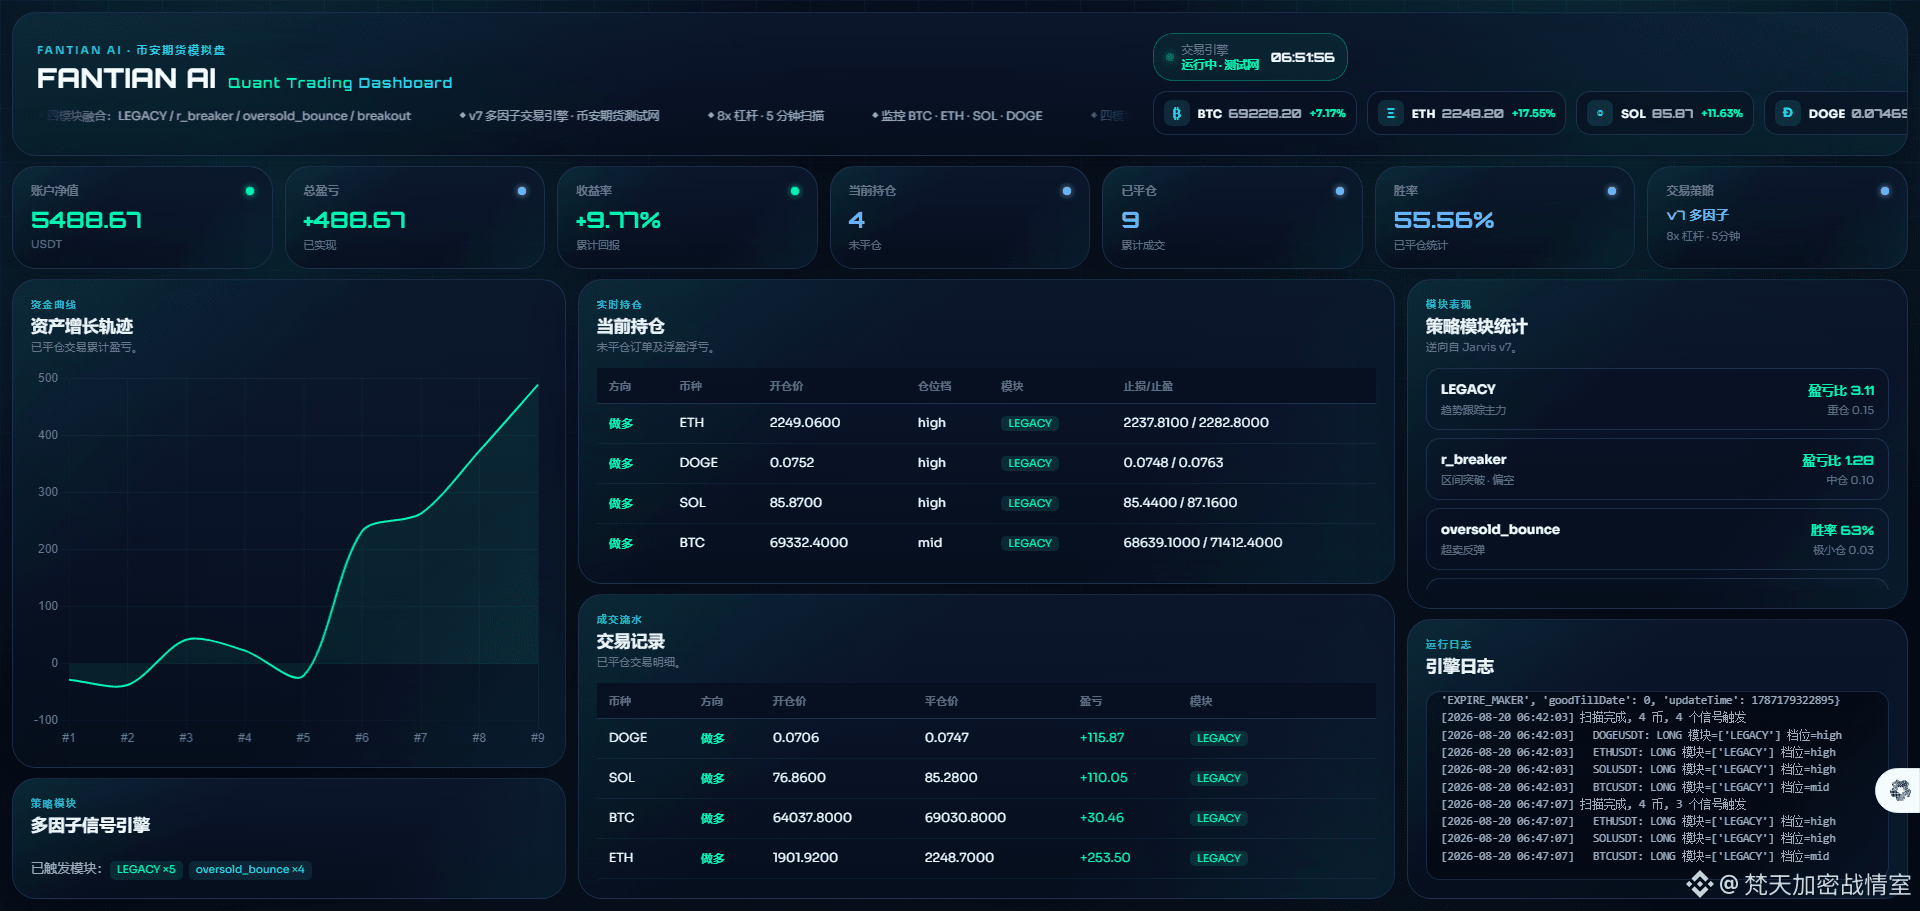The image size is (1920, 911).
Task: Click the 500 label on chart y-axis
Action: (x=48, y=378)
